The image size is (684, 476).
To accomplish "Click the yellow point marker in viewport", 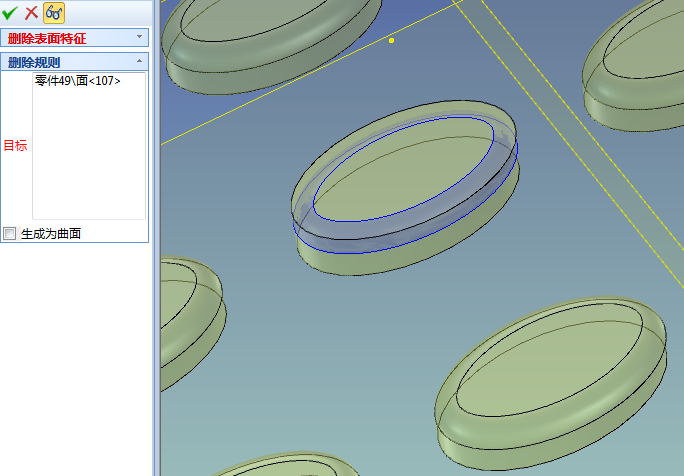I will tap(391, 41).
